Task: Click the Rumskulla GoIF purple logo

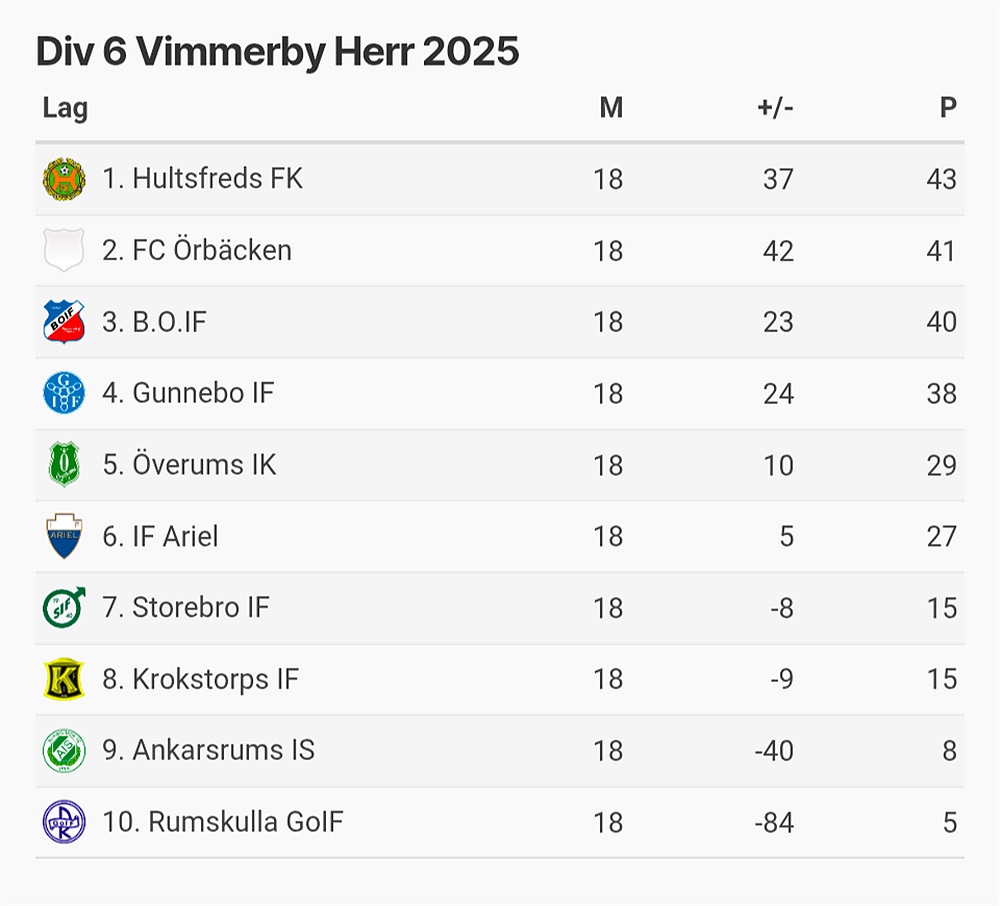Action: click(x=64, y=822)
